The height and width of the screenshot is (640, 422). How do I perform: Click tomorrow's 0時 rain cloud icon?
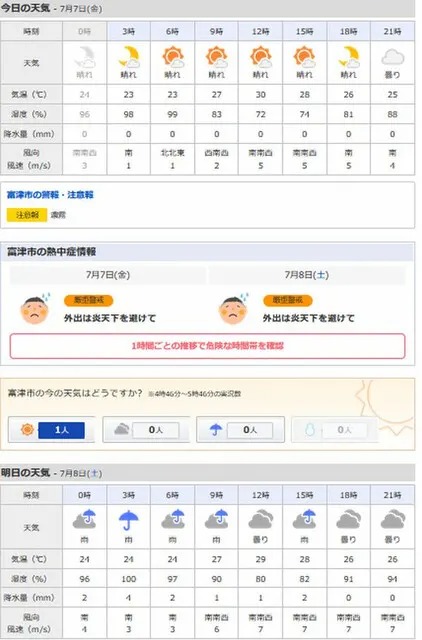84,519
